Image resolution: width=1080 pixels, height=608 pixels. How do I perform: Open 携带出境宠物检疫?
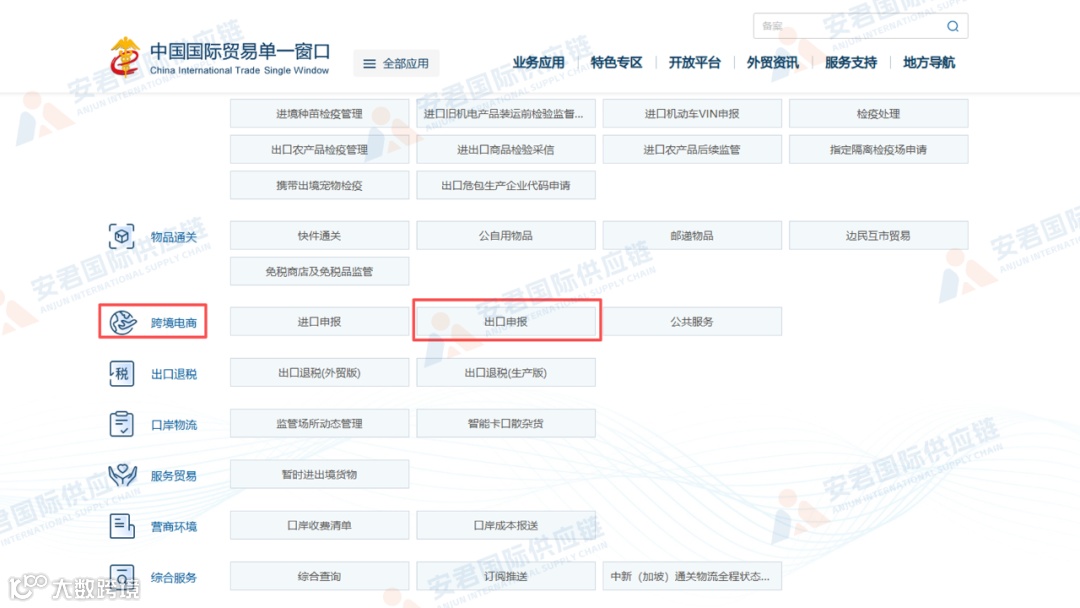coord(320,185)
